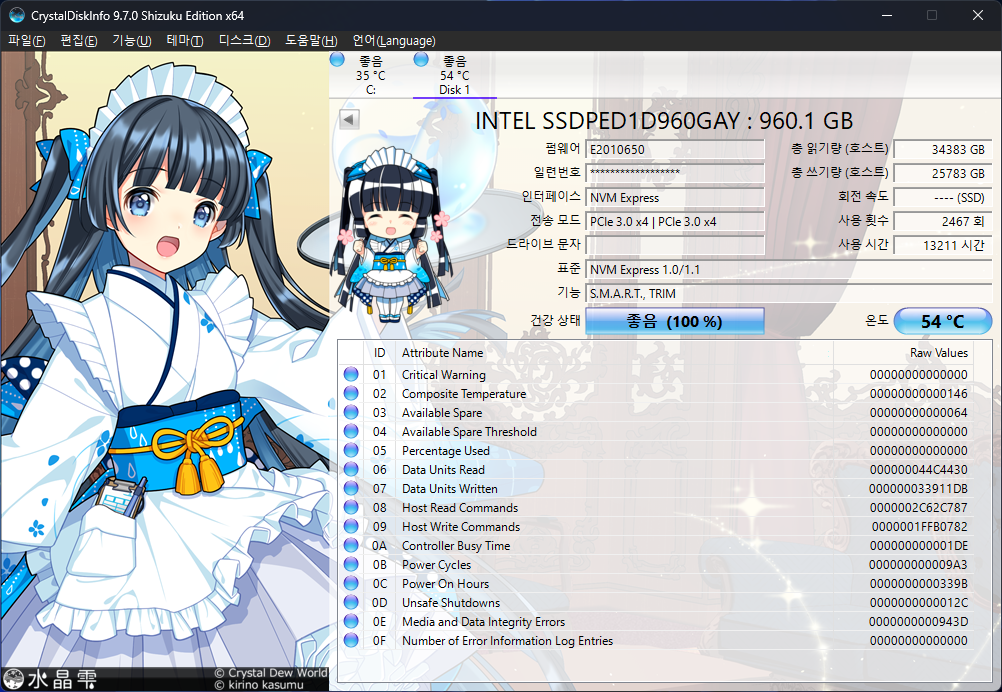Click rotation speed value ---- (SSD)
This screenshot has width=1002, height=692.
coord(943,197)
